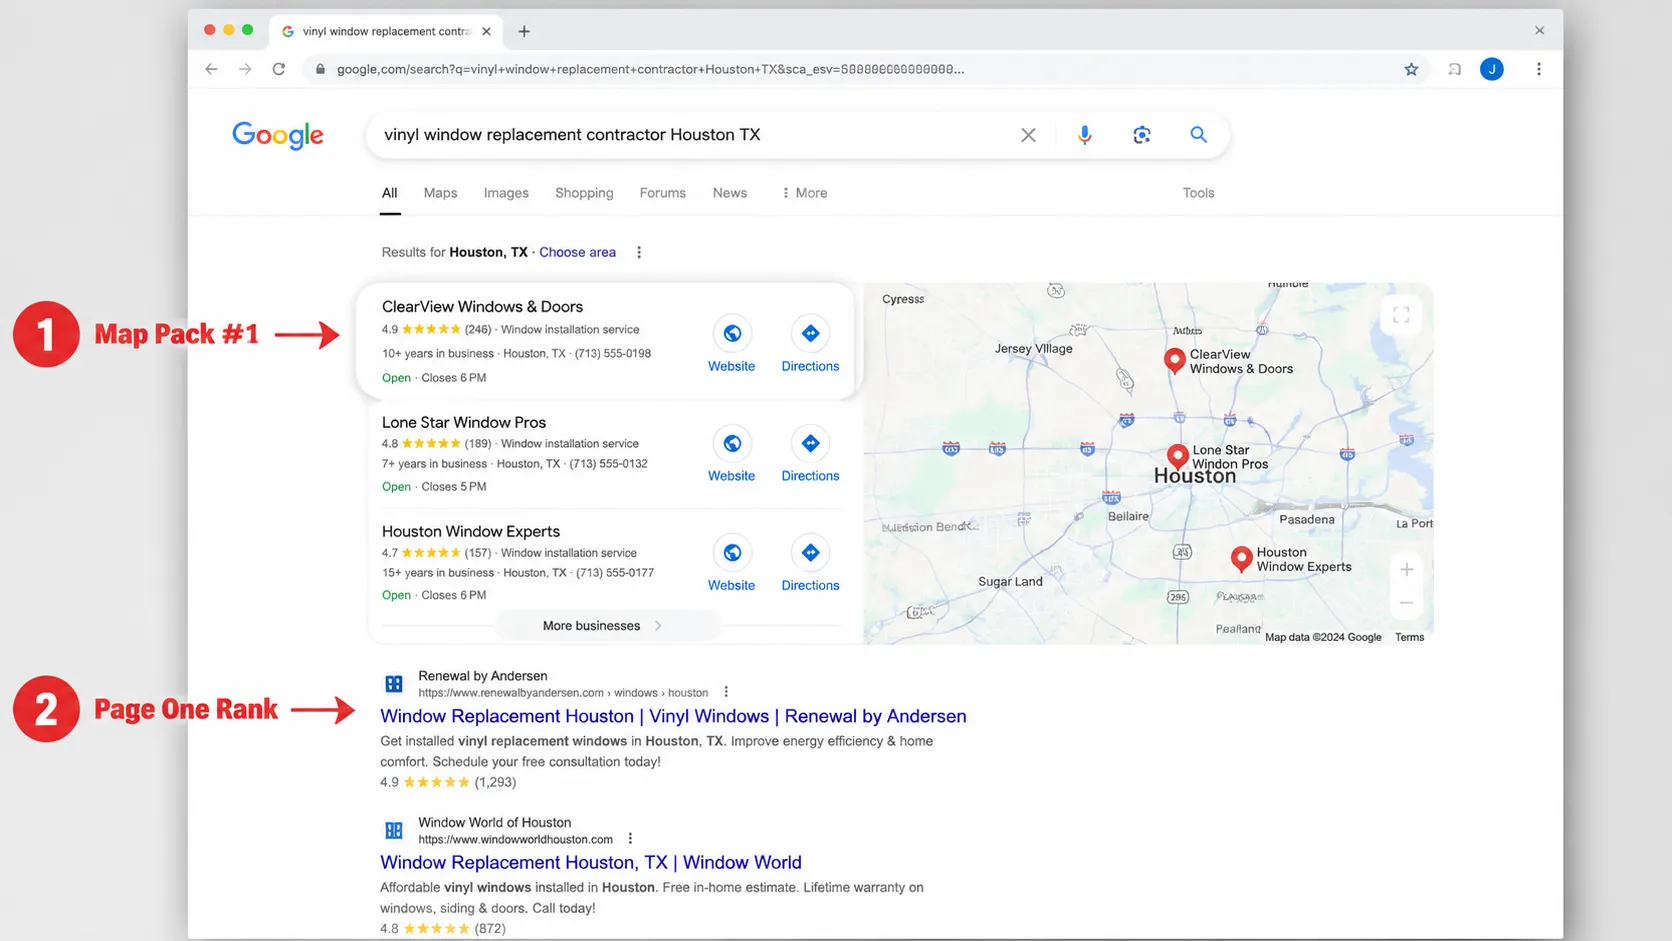This screenshot has width=1672, height=941.
Task: Switch to the Forums tab
Action: pyautogui.click(x=663, y=193)
